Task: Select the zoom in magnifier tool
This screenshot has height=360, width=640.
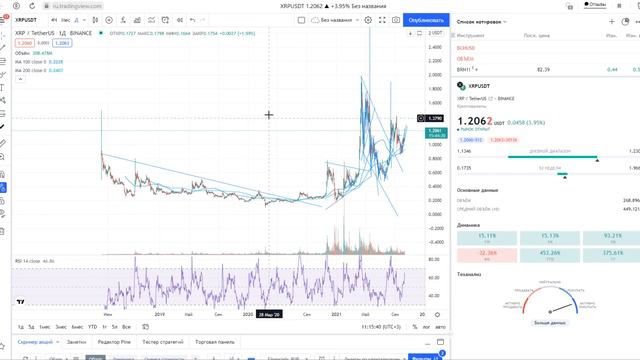Action: pyautogui.click(x=2, y=157)
